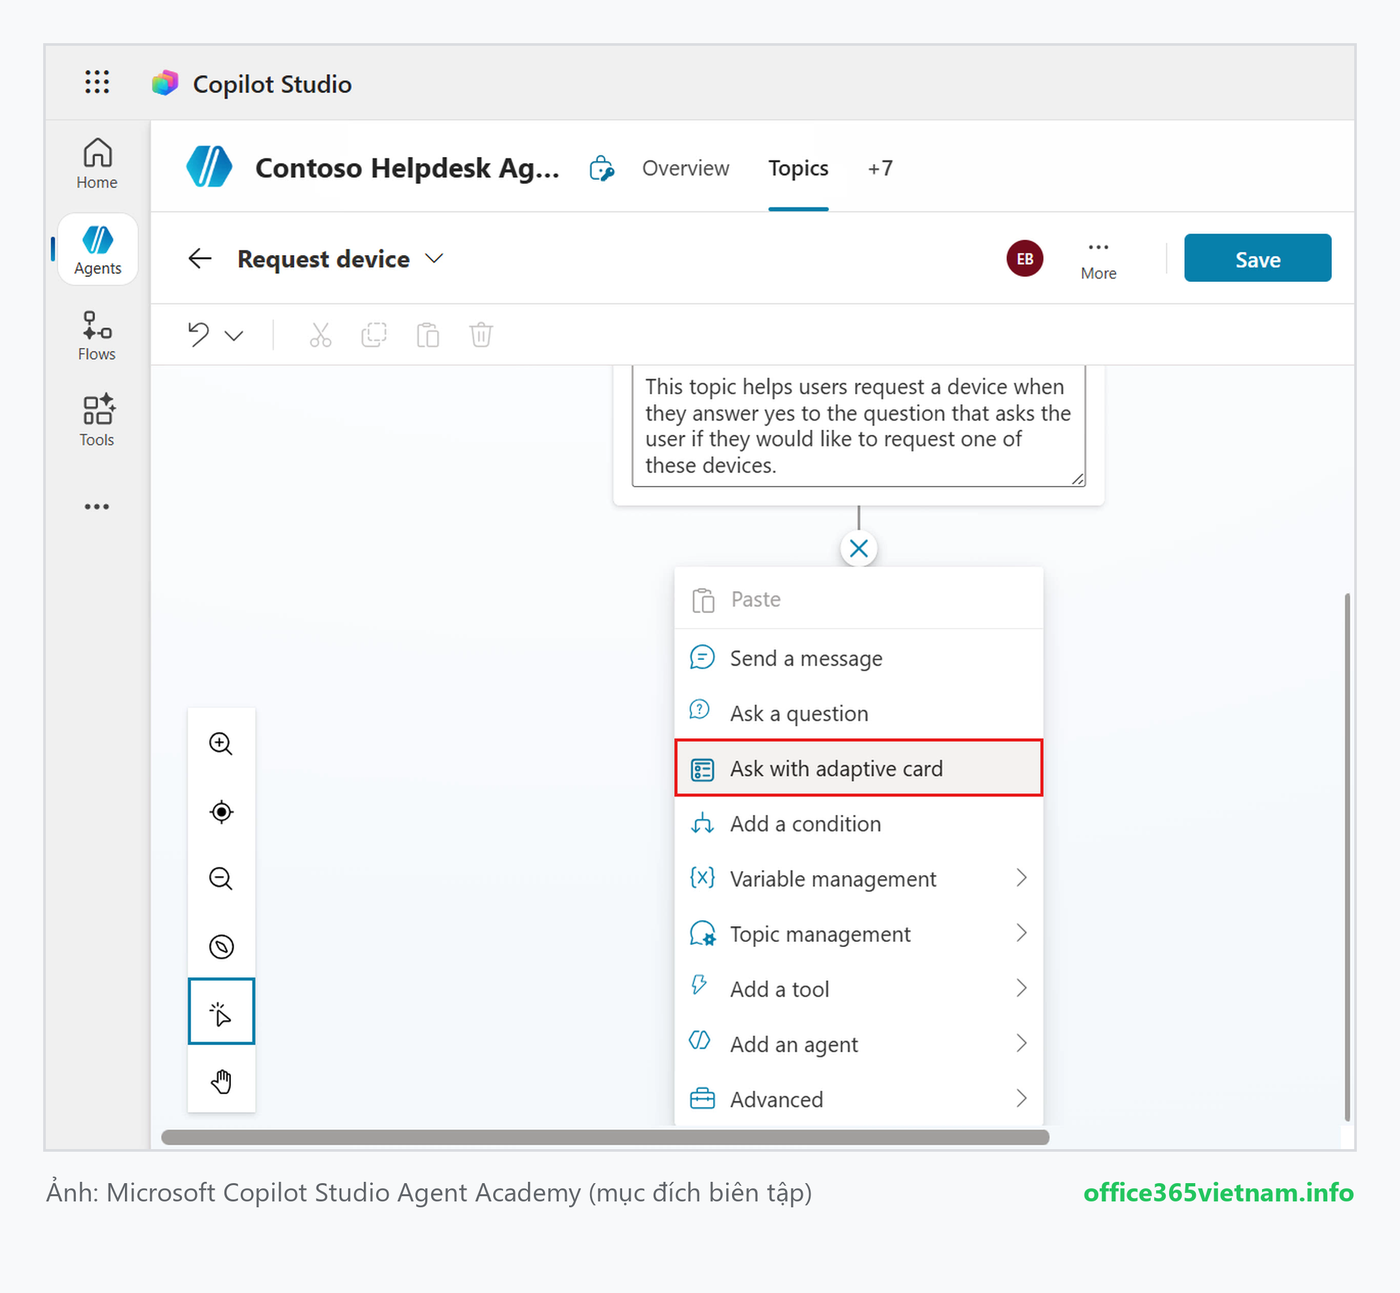The image size is (1400, 1293).
Task: Open the undo history dropdown chevron
Action: (x=234, y=336)
